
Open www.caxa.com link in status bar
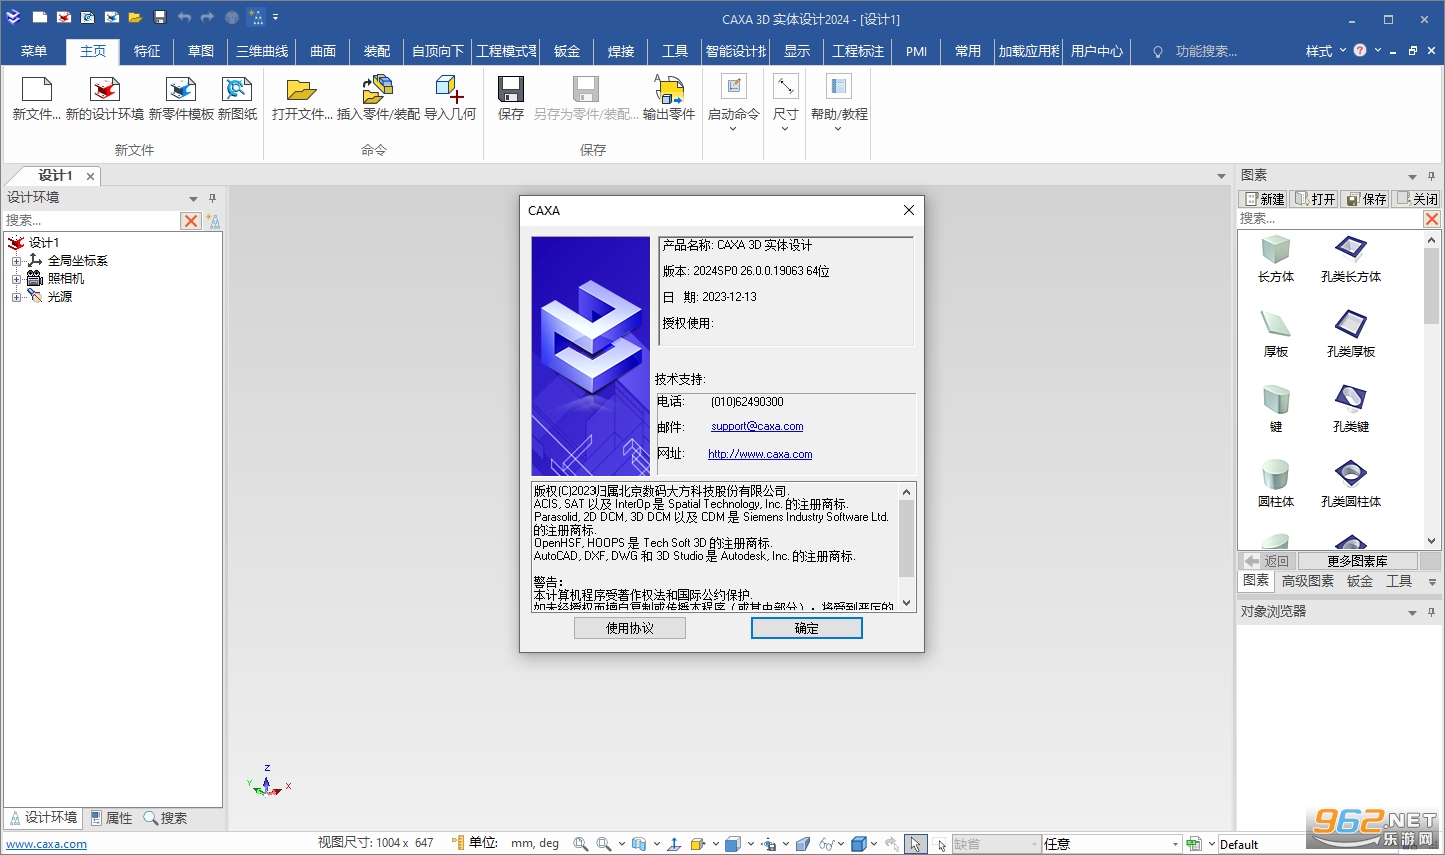46,844
